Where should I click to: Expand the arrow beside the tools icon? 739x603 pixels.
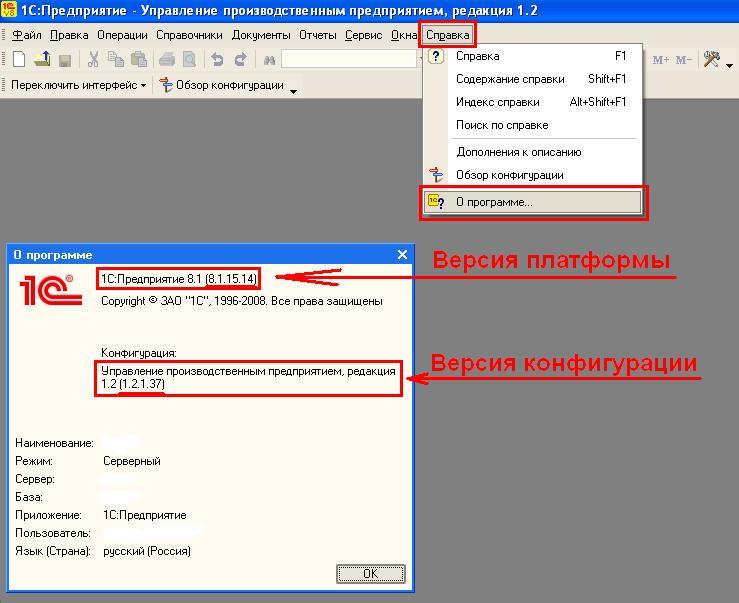(729, 66)
